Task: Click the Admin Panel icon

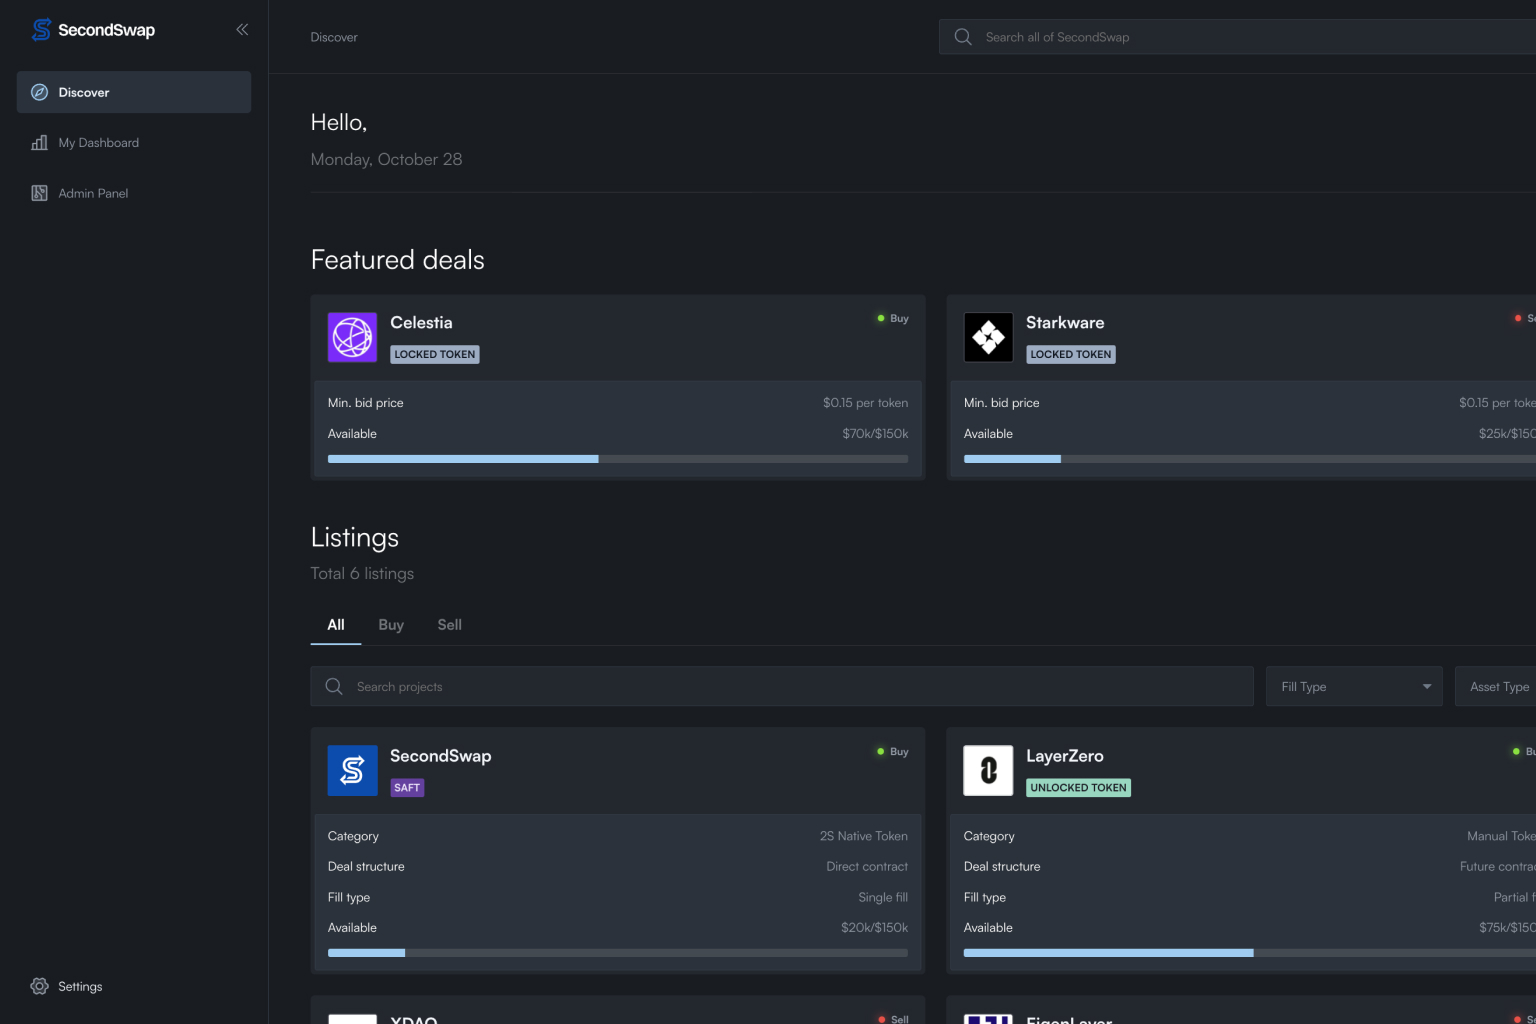Action: tap(40, 193)
